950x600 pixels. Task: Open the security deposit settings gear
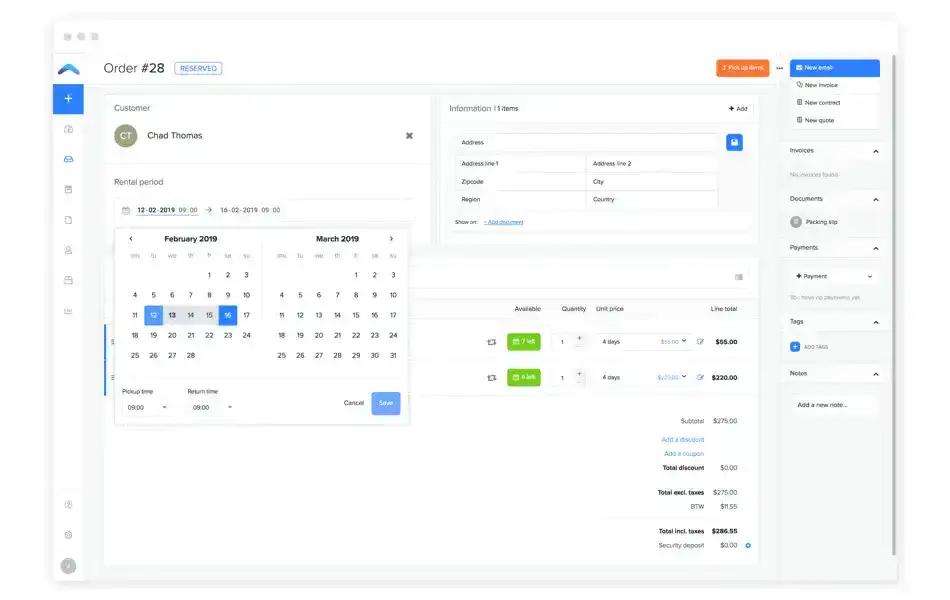(748, 545)
